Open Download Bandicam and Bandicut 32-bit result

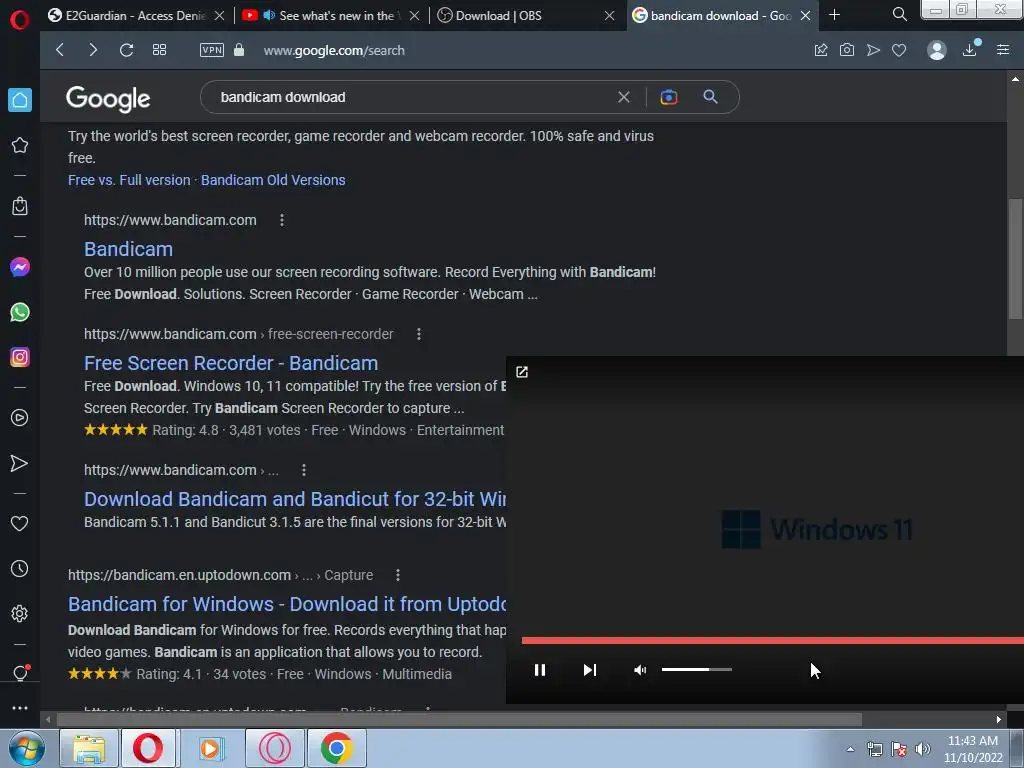click(x=295, y=499)
